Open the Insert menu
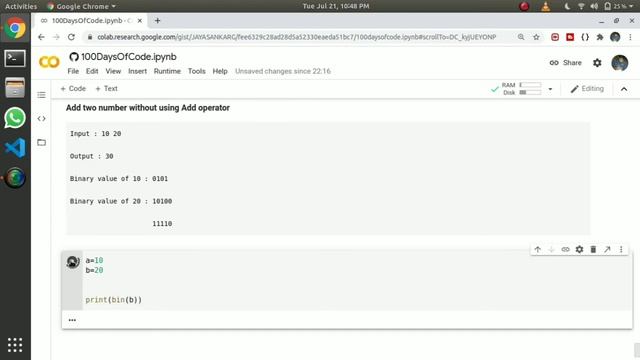Image resolution: width=640 pixels, height=360 pixels. pos(138,71)
